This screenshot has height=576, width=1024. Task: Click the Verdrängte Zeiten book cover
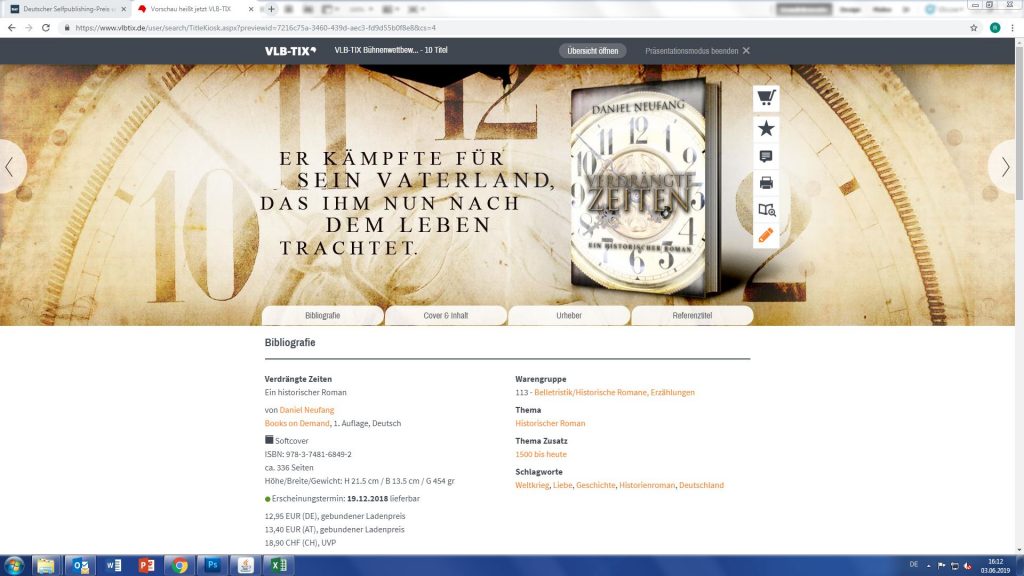tap(645, 189)
